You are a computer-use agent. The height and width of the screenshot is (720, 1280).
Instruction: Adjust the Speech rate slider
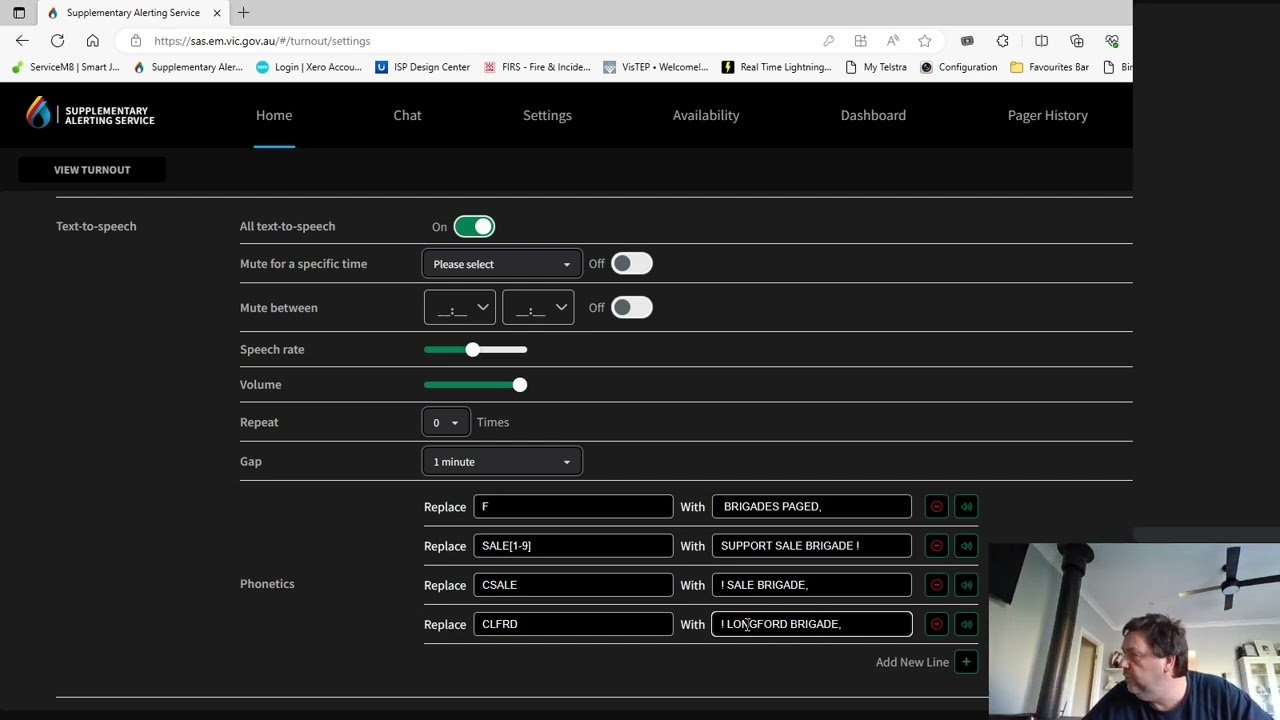click(x=473, y=350)
